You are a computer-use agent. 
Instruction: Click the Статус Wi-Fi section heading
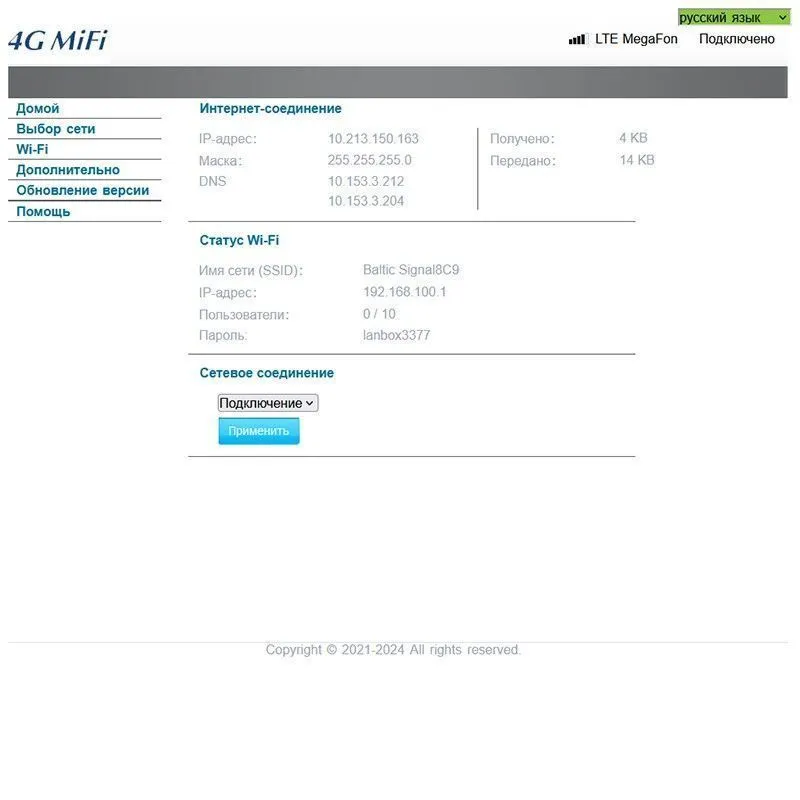tap(239, 240)
